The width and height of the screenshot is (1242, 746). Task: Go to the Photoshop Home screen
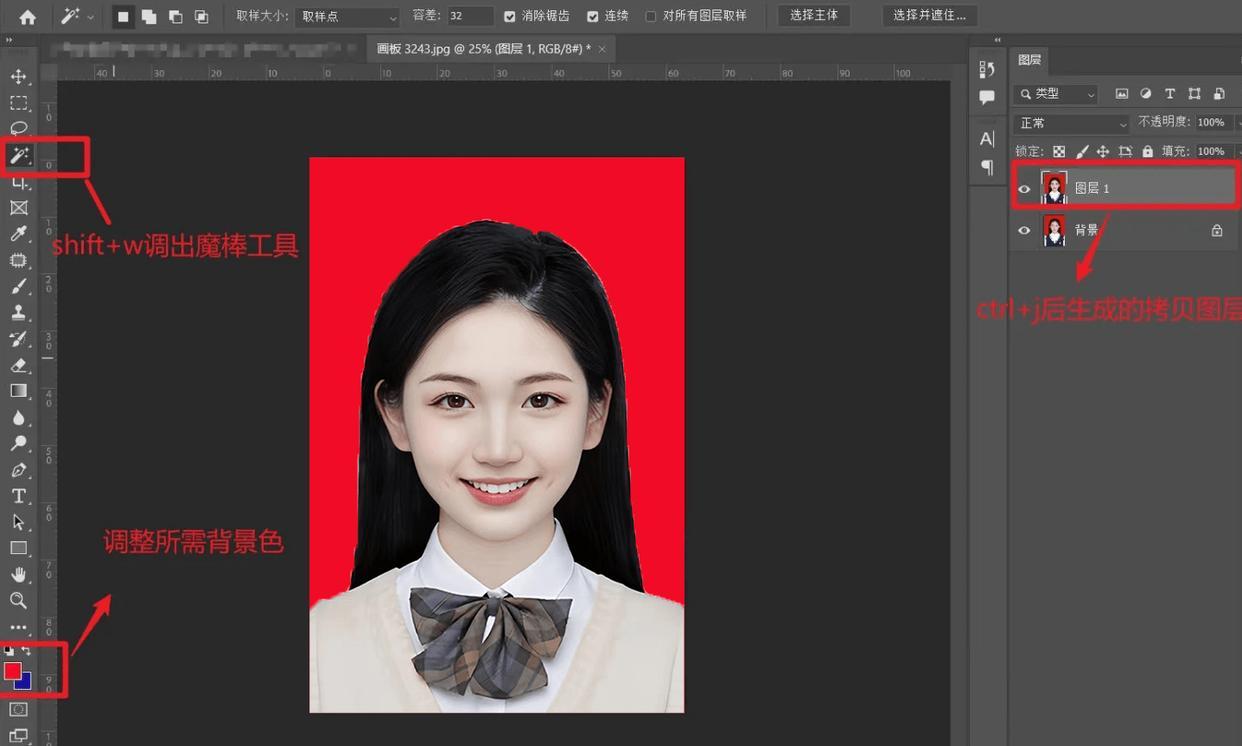click(27, 16)
